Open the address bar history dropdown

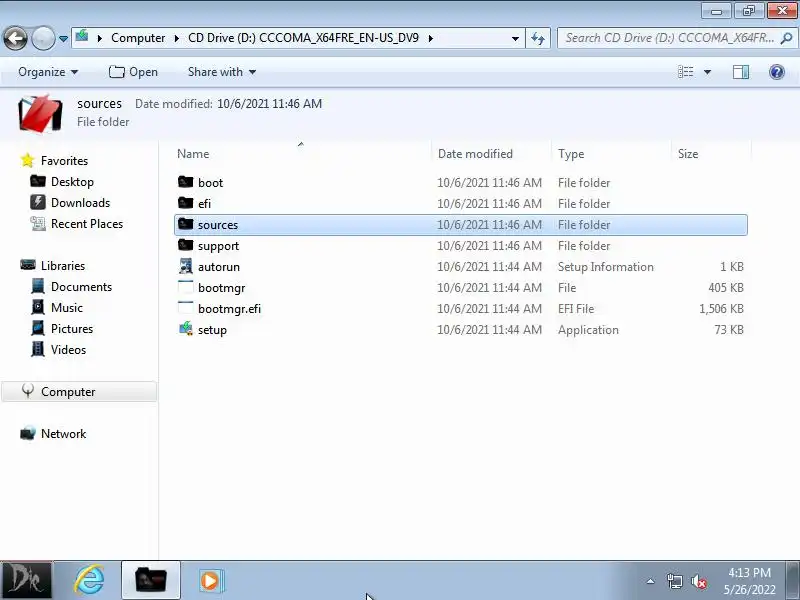[515, 38]
